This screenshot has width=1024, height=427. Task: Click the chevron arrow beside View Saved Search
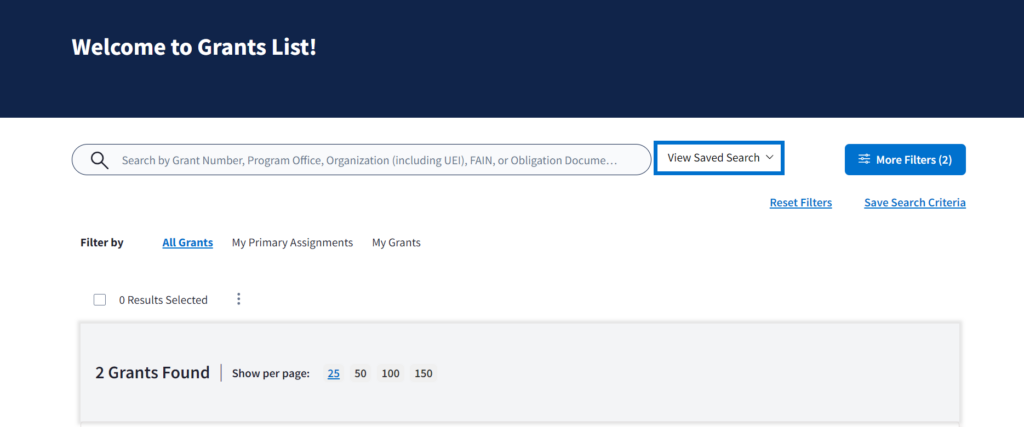[769, 158]
